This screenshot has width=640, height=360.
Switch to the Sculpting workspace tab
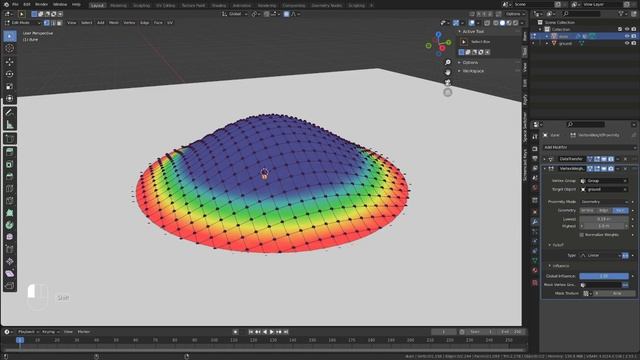[x=141, y=5]
